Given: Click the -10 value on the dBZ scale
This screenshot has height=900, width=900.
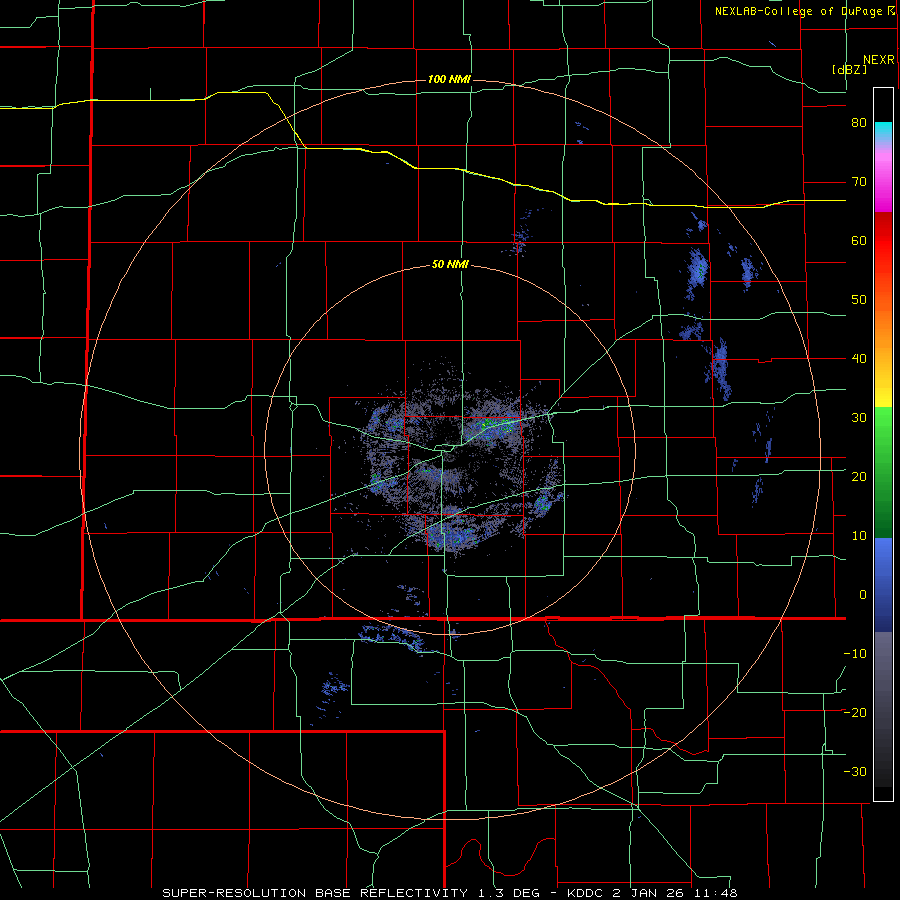Looking at the screenshot, I should 855,653.
